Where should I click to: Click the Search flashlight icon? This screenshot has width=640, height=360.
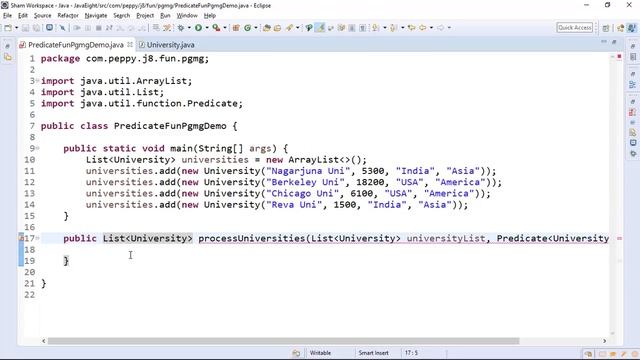click(x=289, y=28)
